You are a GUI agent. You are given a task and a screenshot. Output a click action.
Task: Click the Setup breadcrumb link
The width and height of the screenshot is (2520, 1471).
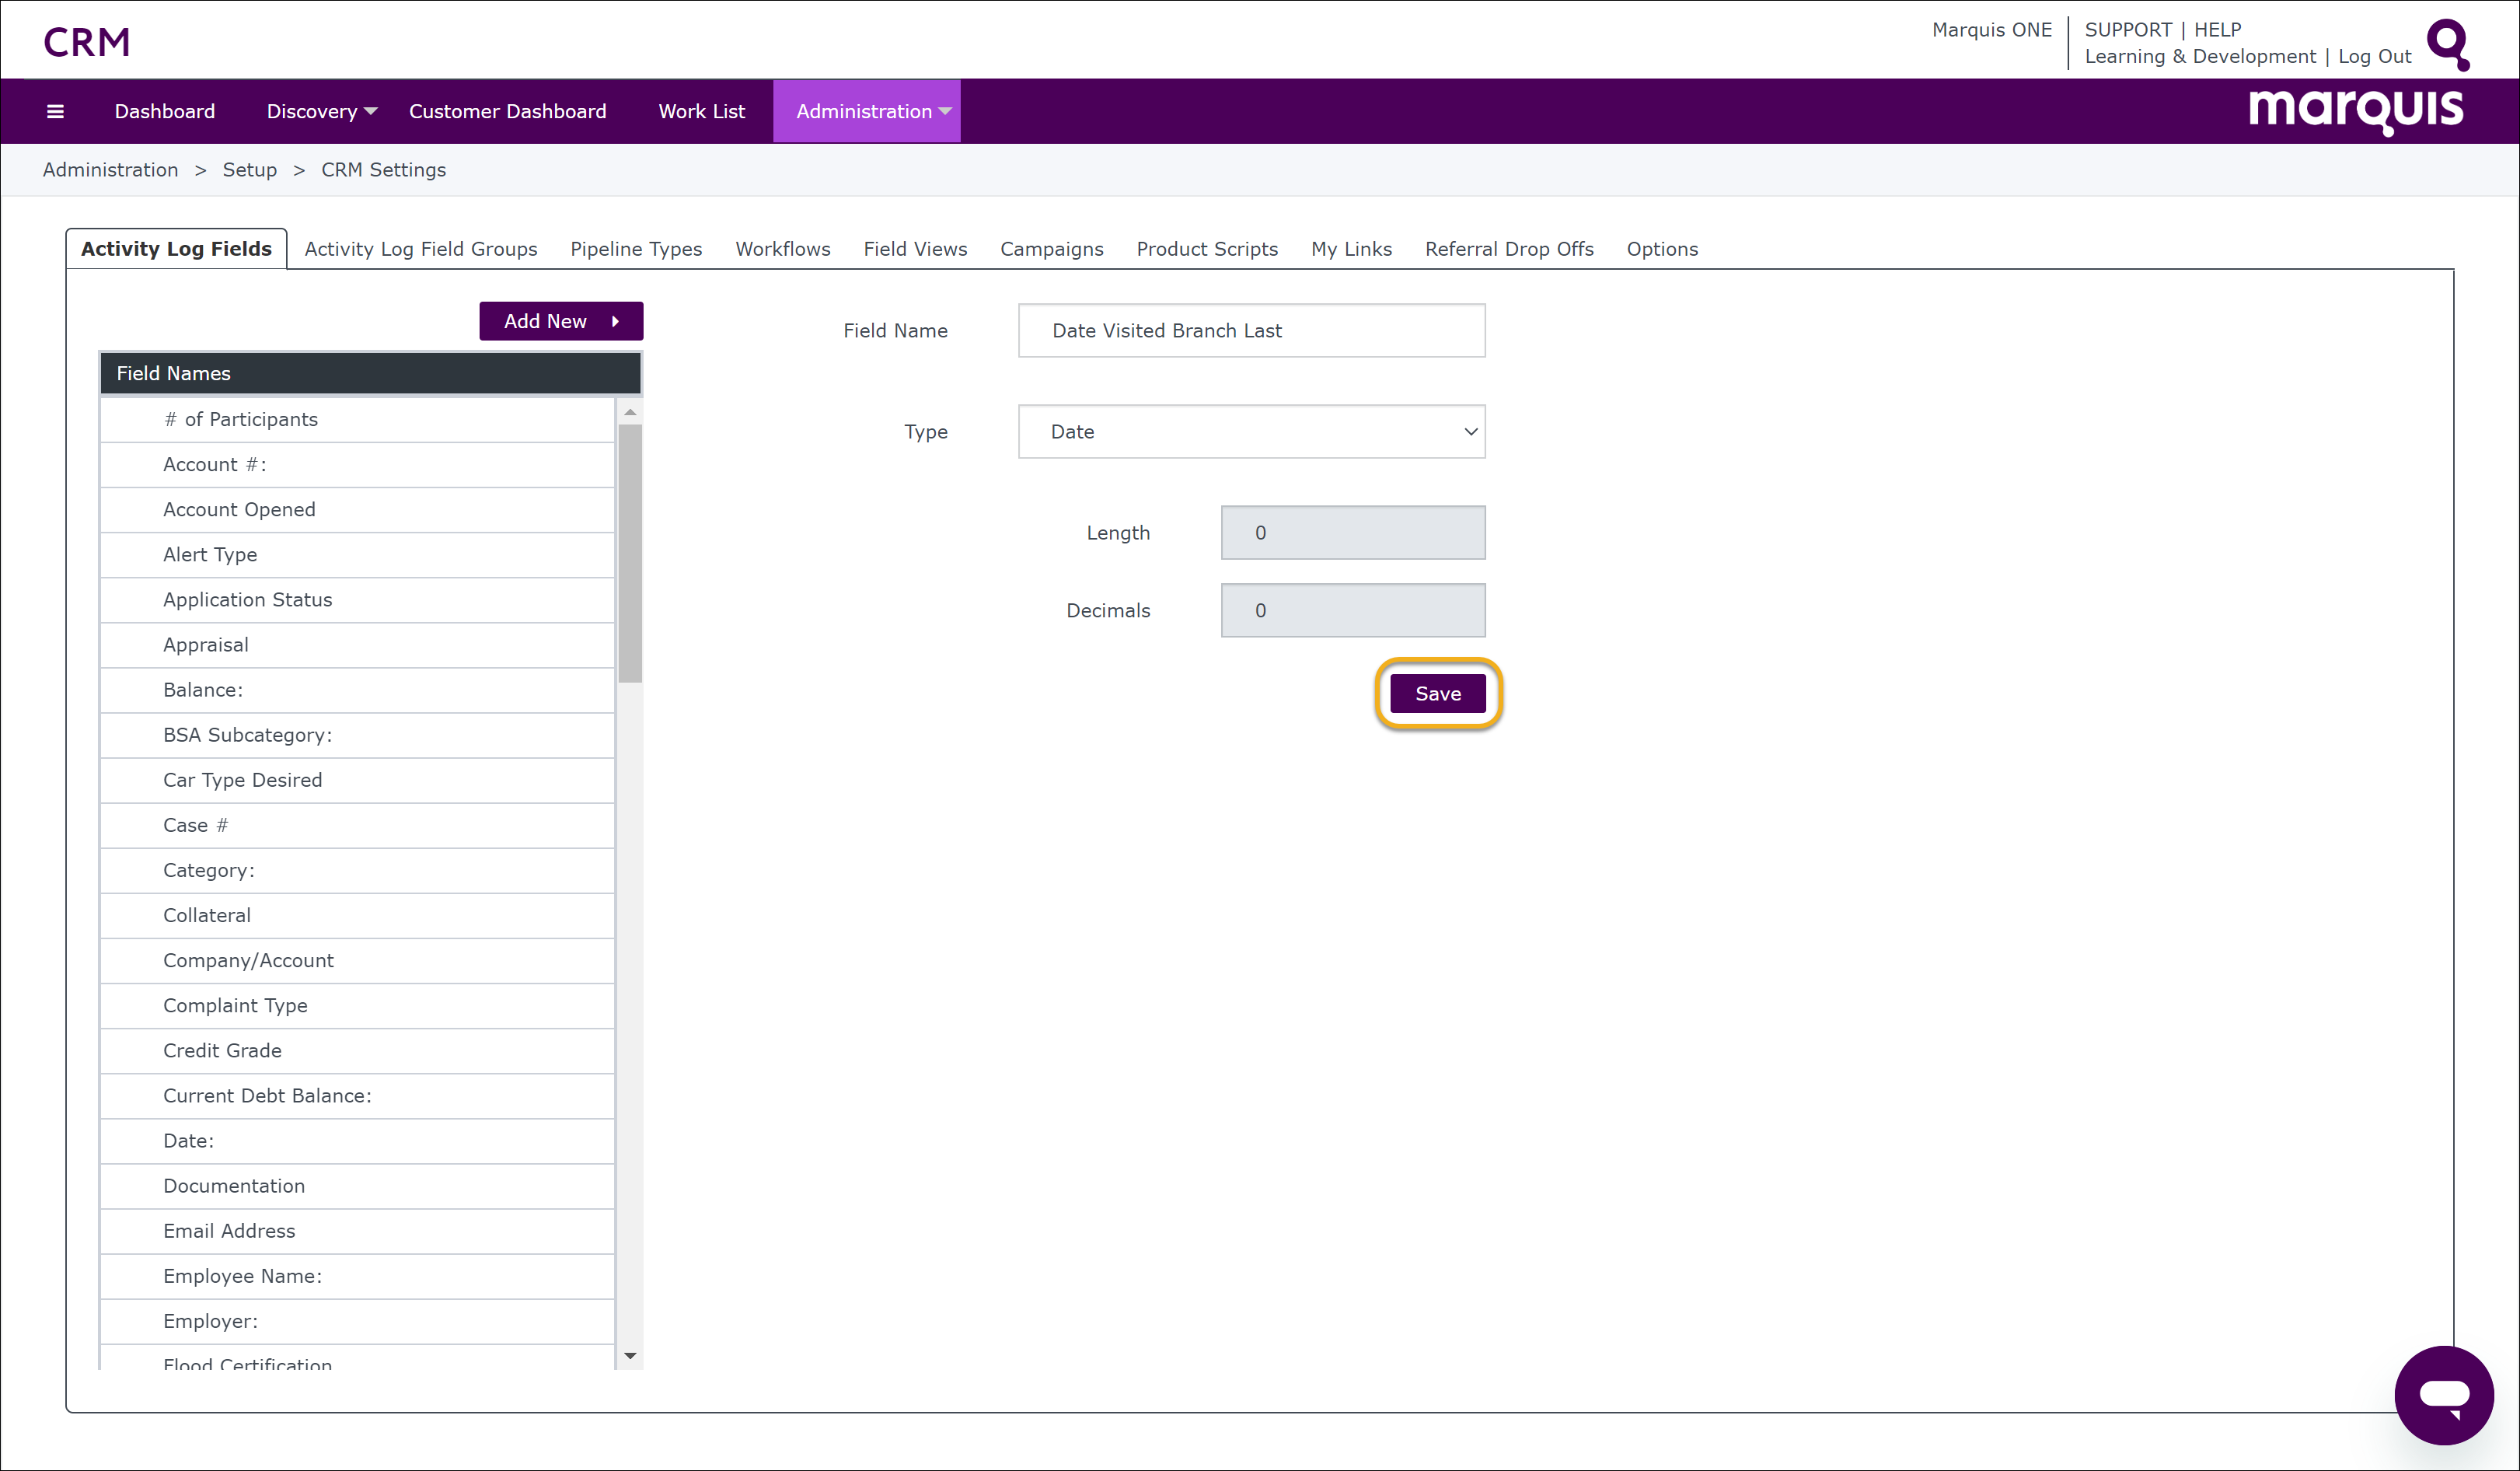(249, 170)
